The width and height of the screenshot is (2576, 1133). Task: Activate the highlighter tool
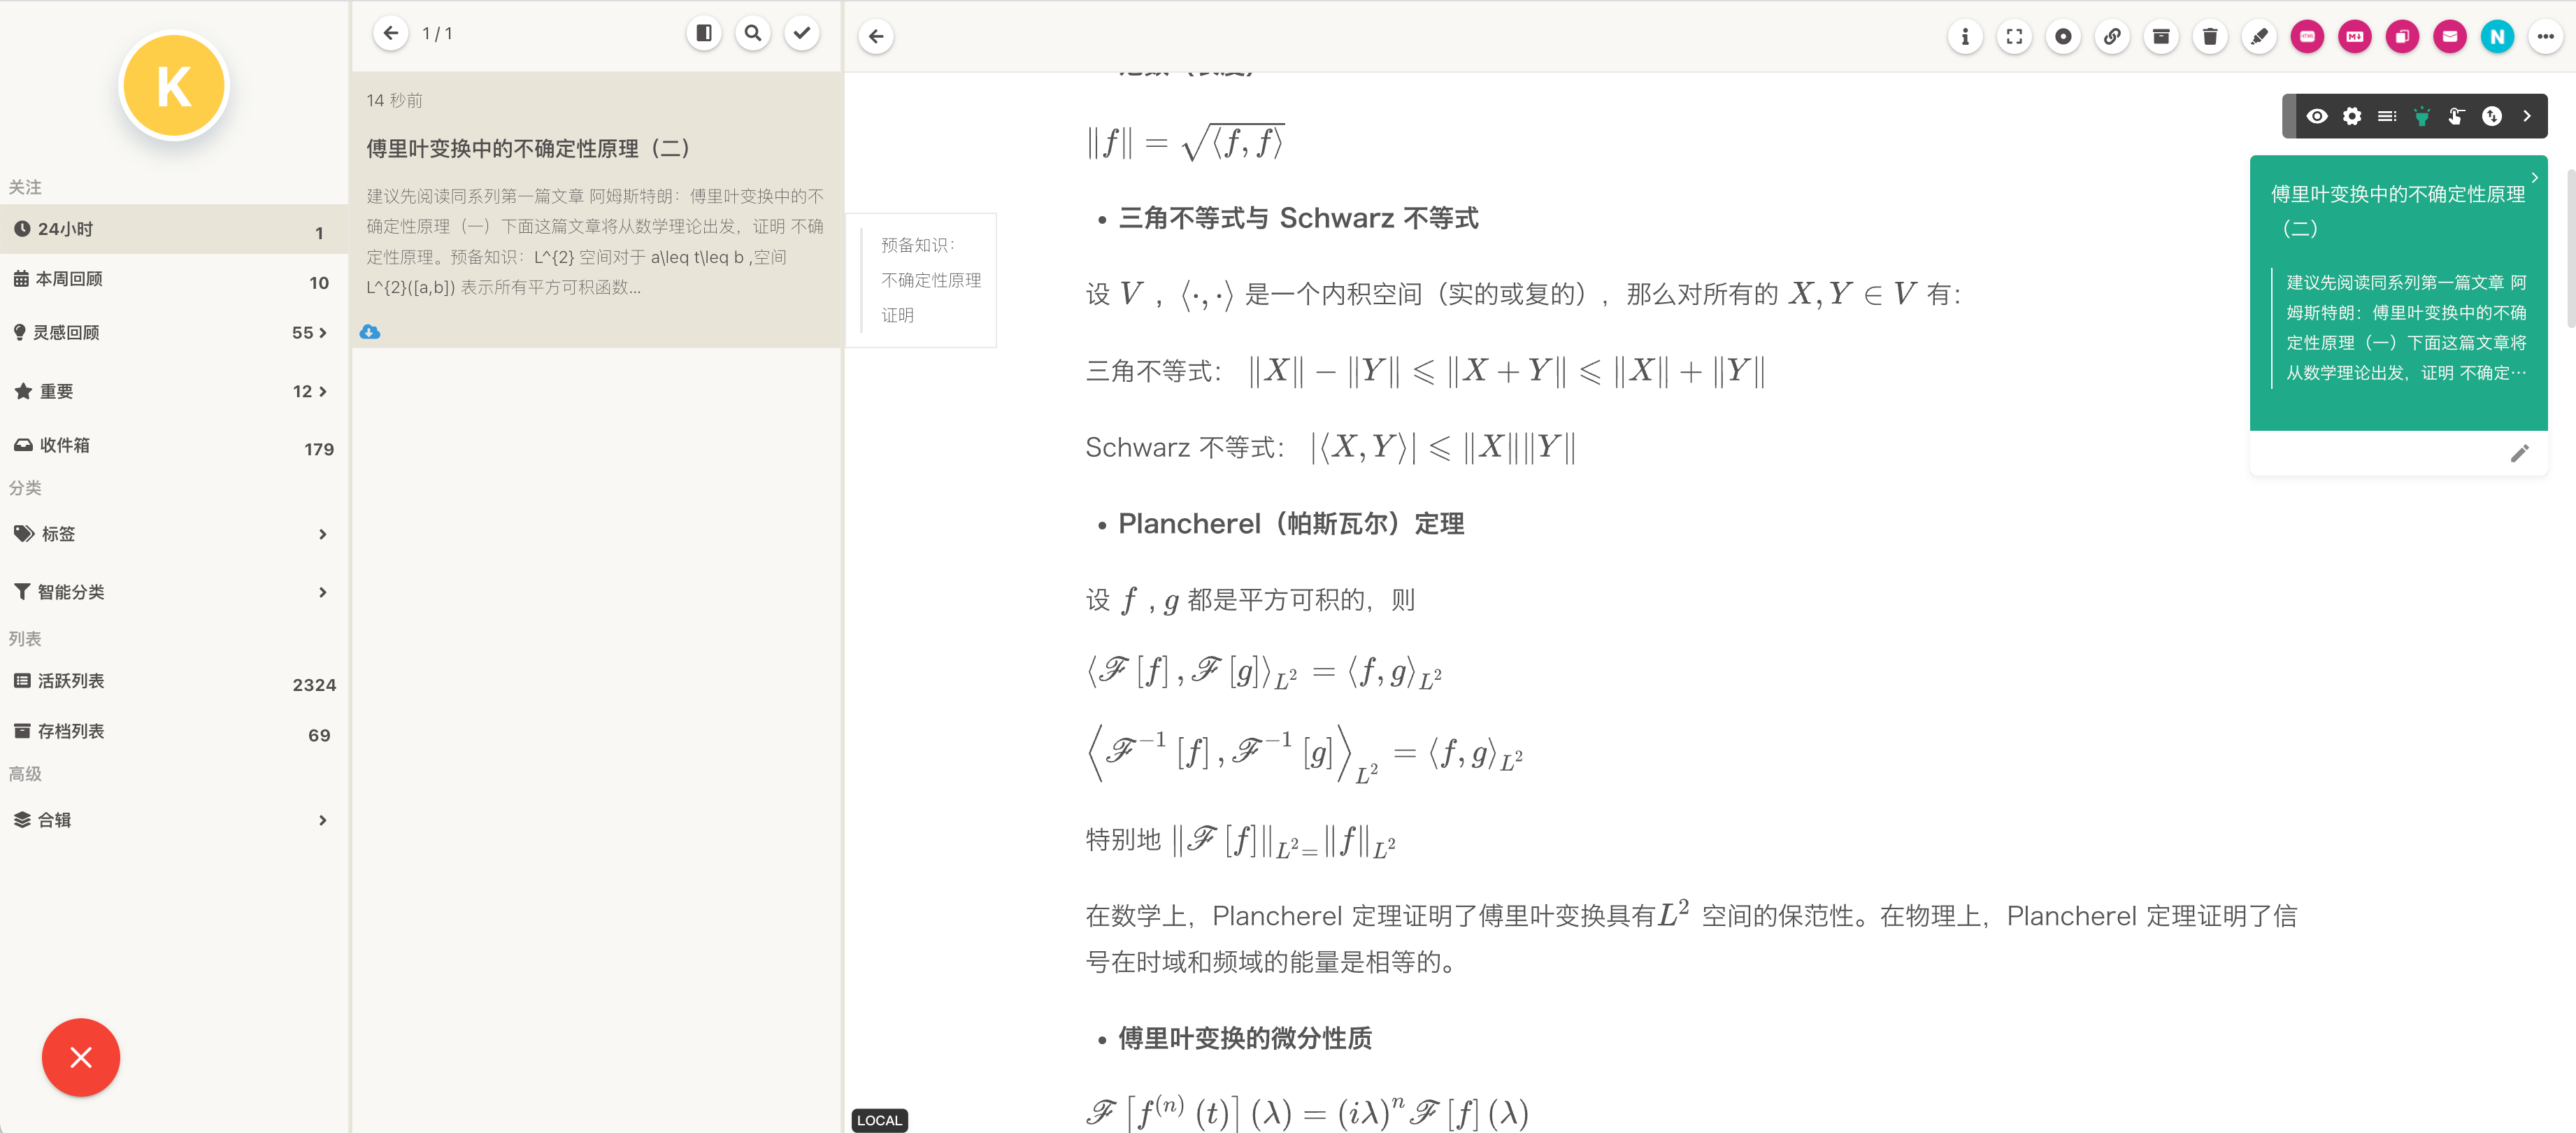coord(2259,36)
